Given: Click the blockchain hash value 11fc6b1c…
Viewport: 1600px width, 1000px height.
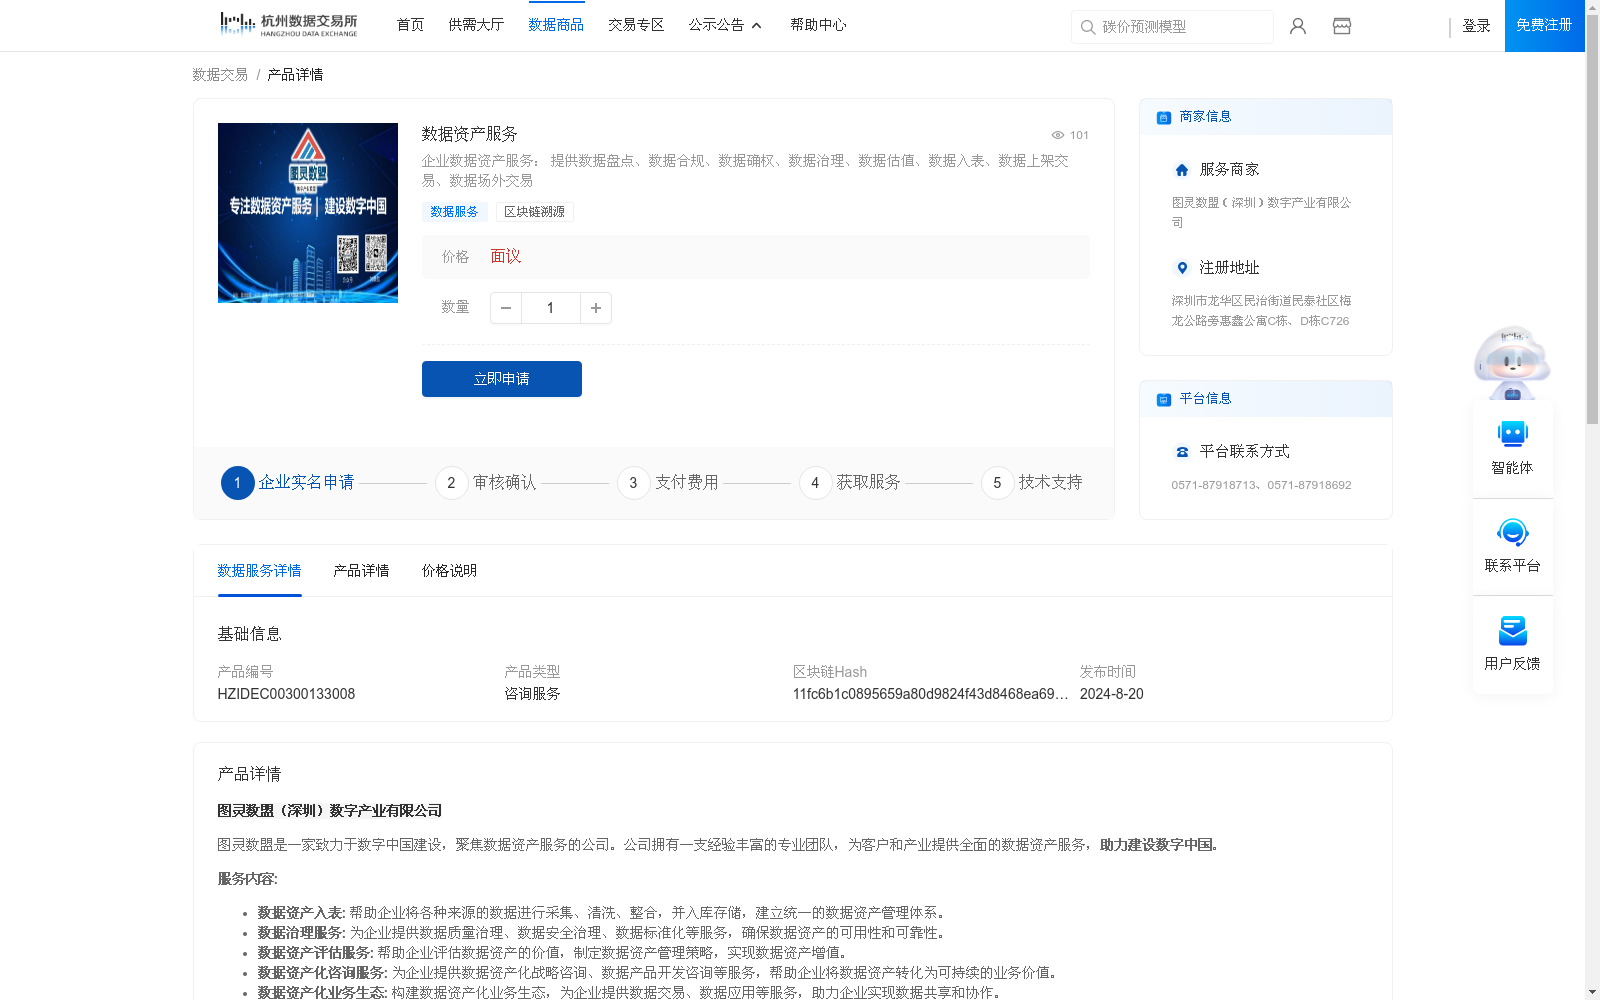Looking at the screenshot, I should point(930,694).
